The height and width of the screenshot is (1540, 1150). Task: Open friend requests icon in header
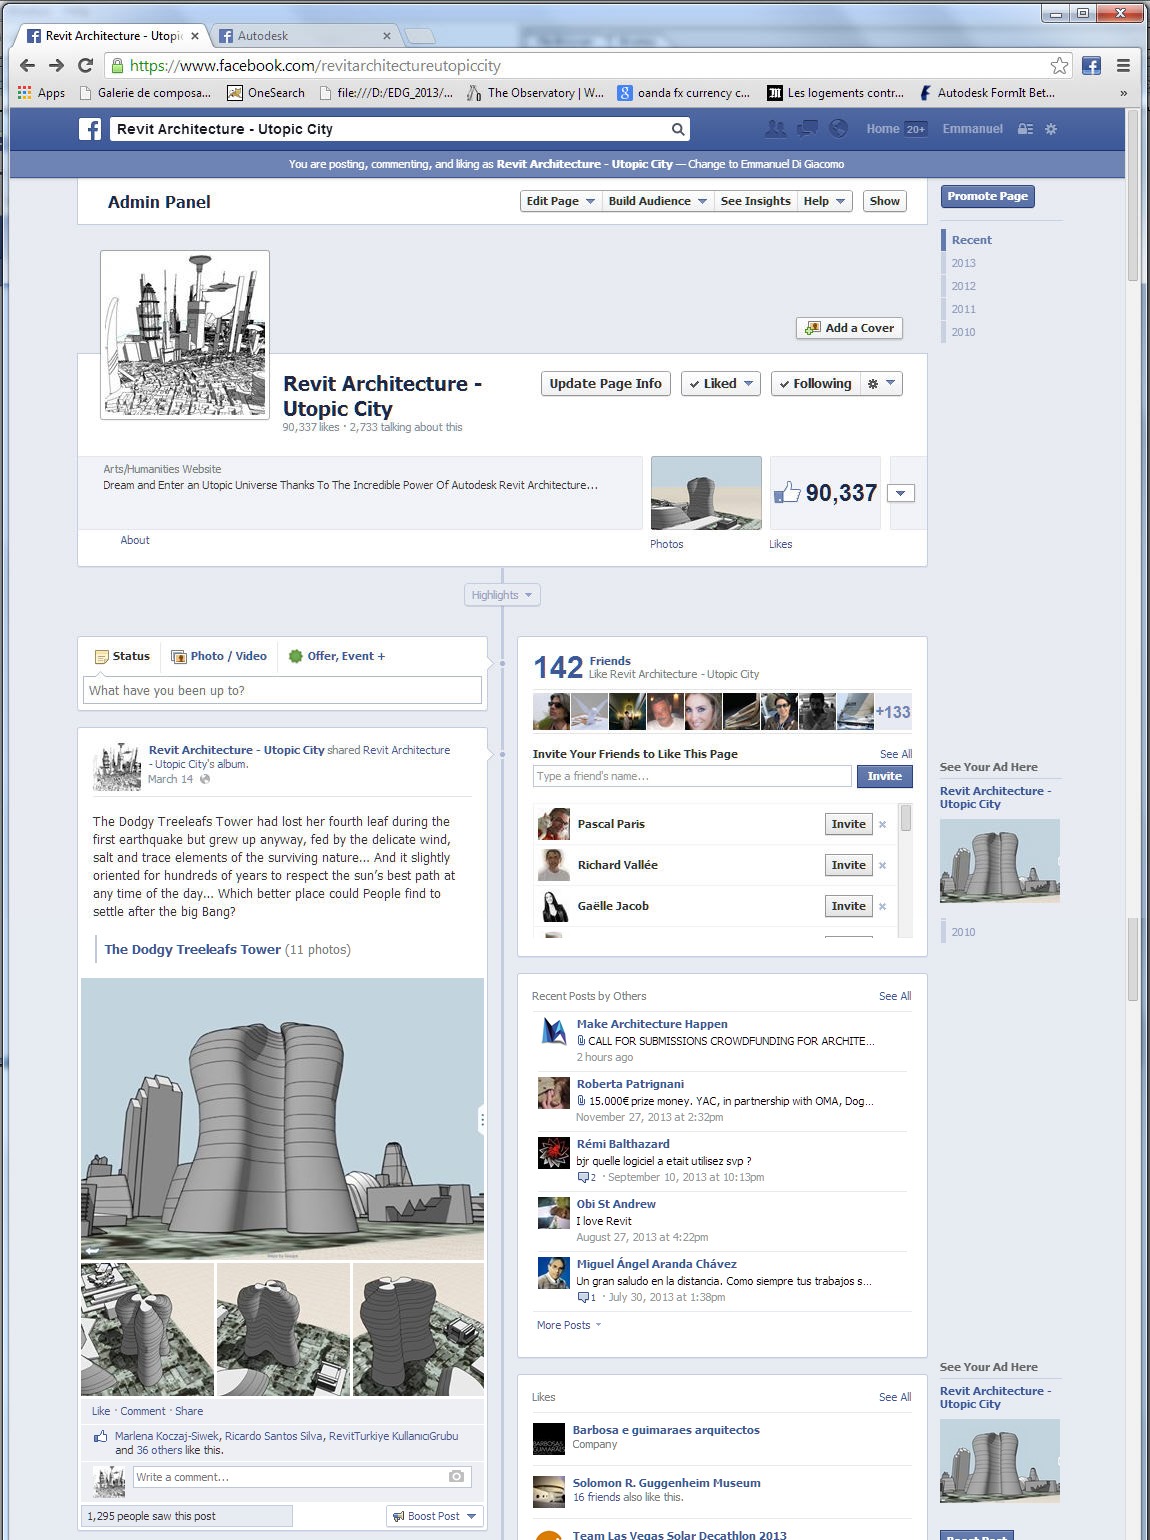pyautogui.click(x=775, y=129)
